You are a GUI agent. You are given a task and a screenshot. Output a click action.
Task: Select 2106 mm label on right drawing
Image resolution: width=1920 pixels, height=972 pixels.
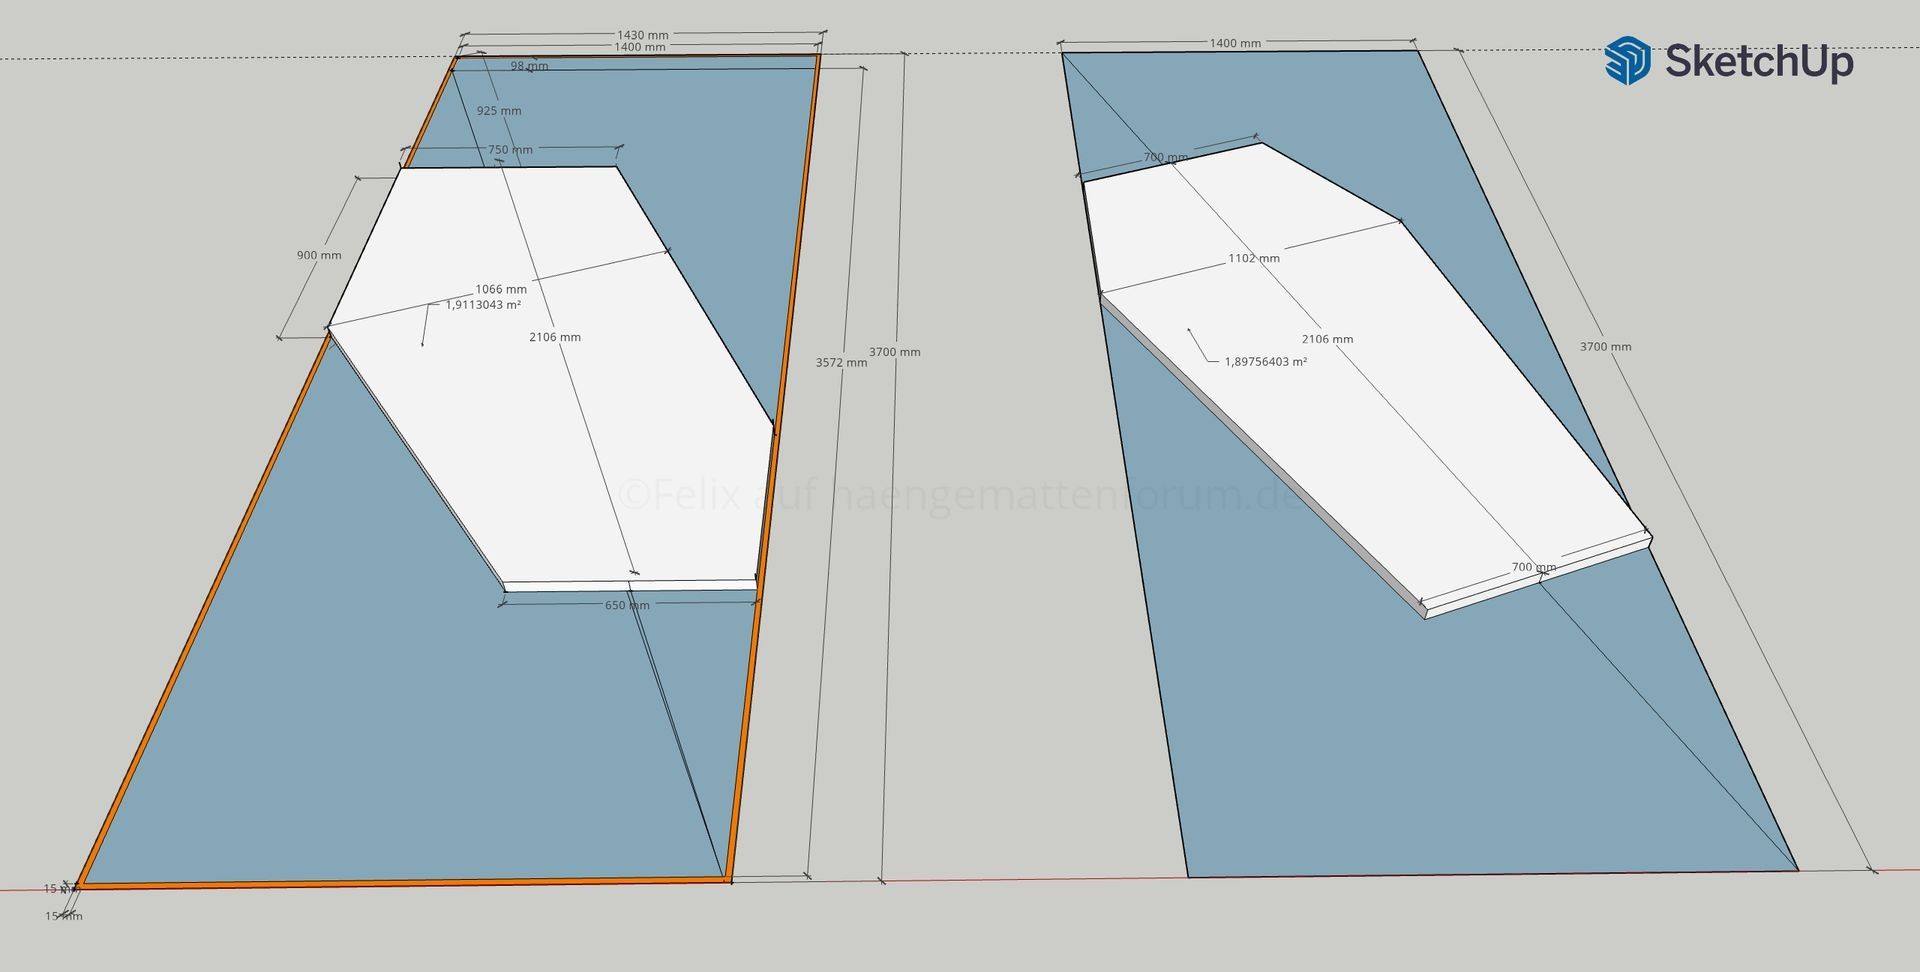1327,339
